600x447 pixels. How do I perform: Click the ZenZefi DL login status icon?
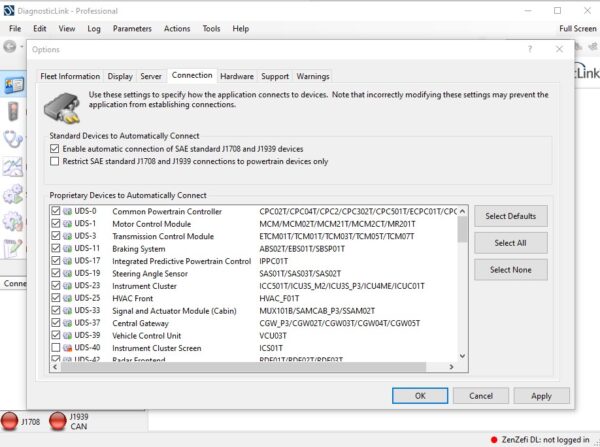coord(496,439)
